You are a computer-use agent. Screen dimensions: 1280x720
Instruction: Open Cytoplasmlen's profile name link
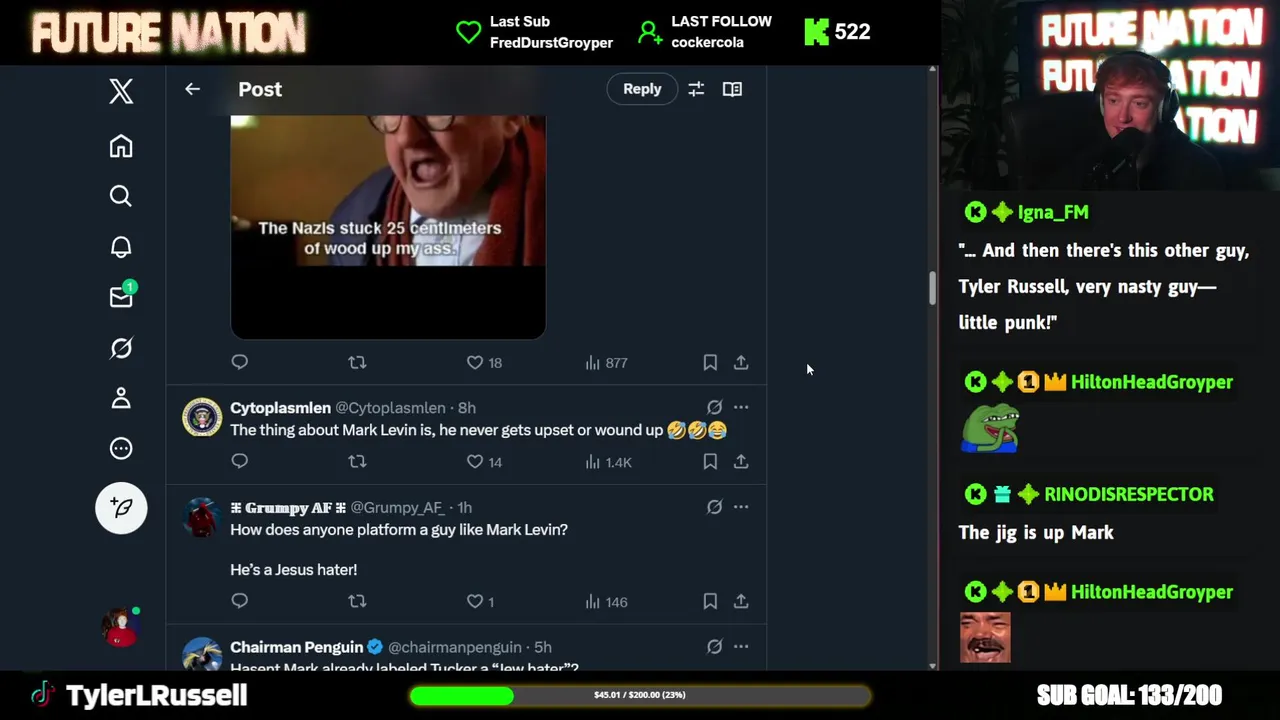click(x=280, y=408)
